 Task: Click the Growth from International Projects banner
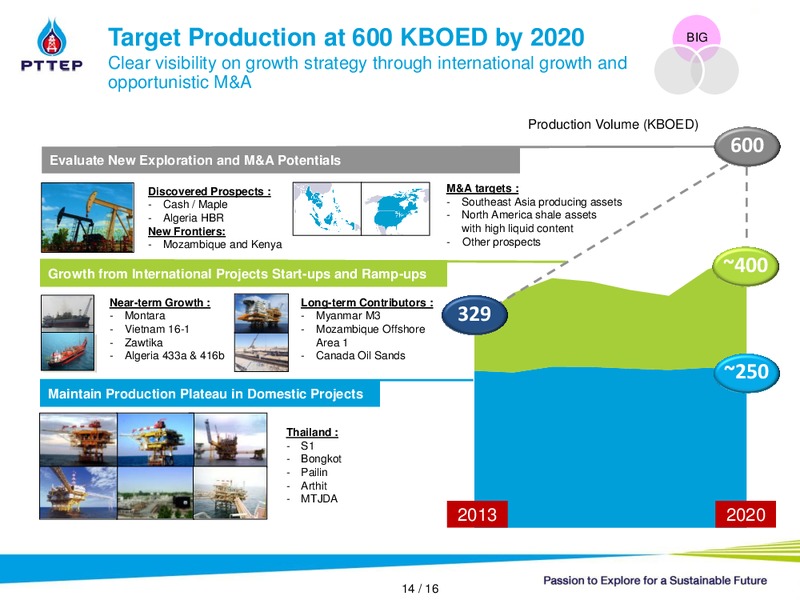pos(244,274)
